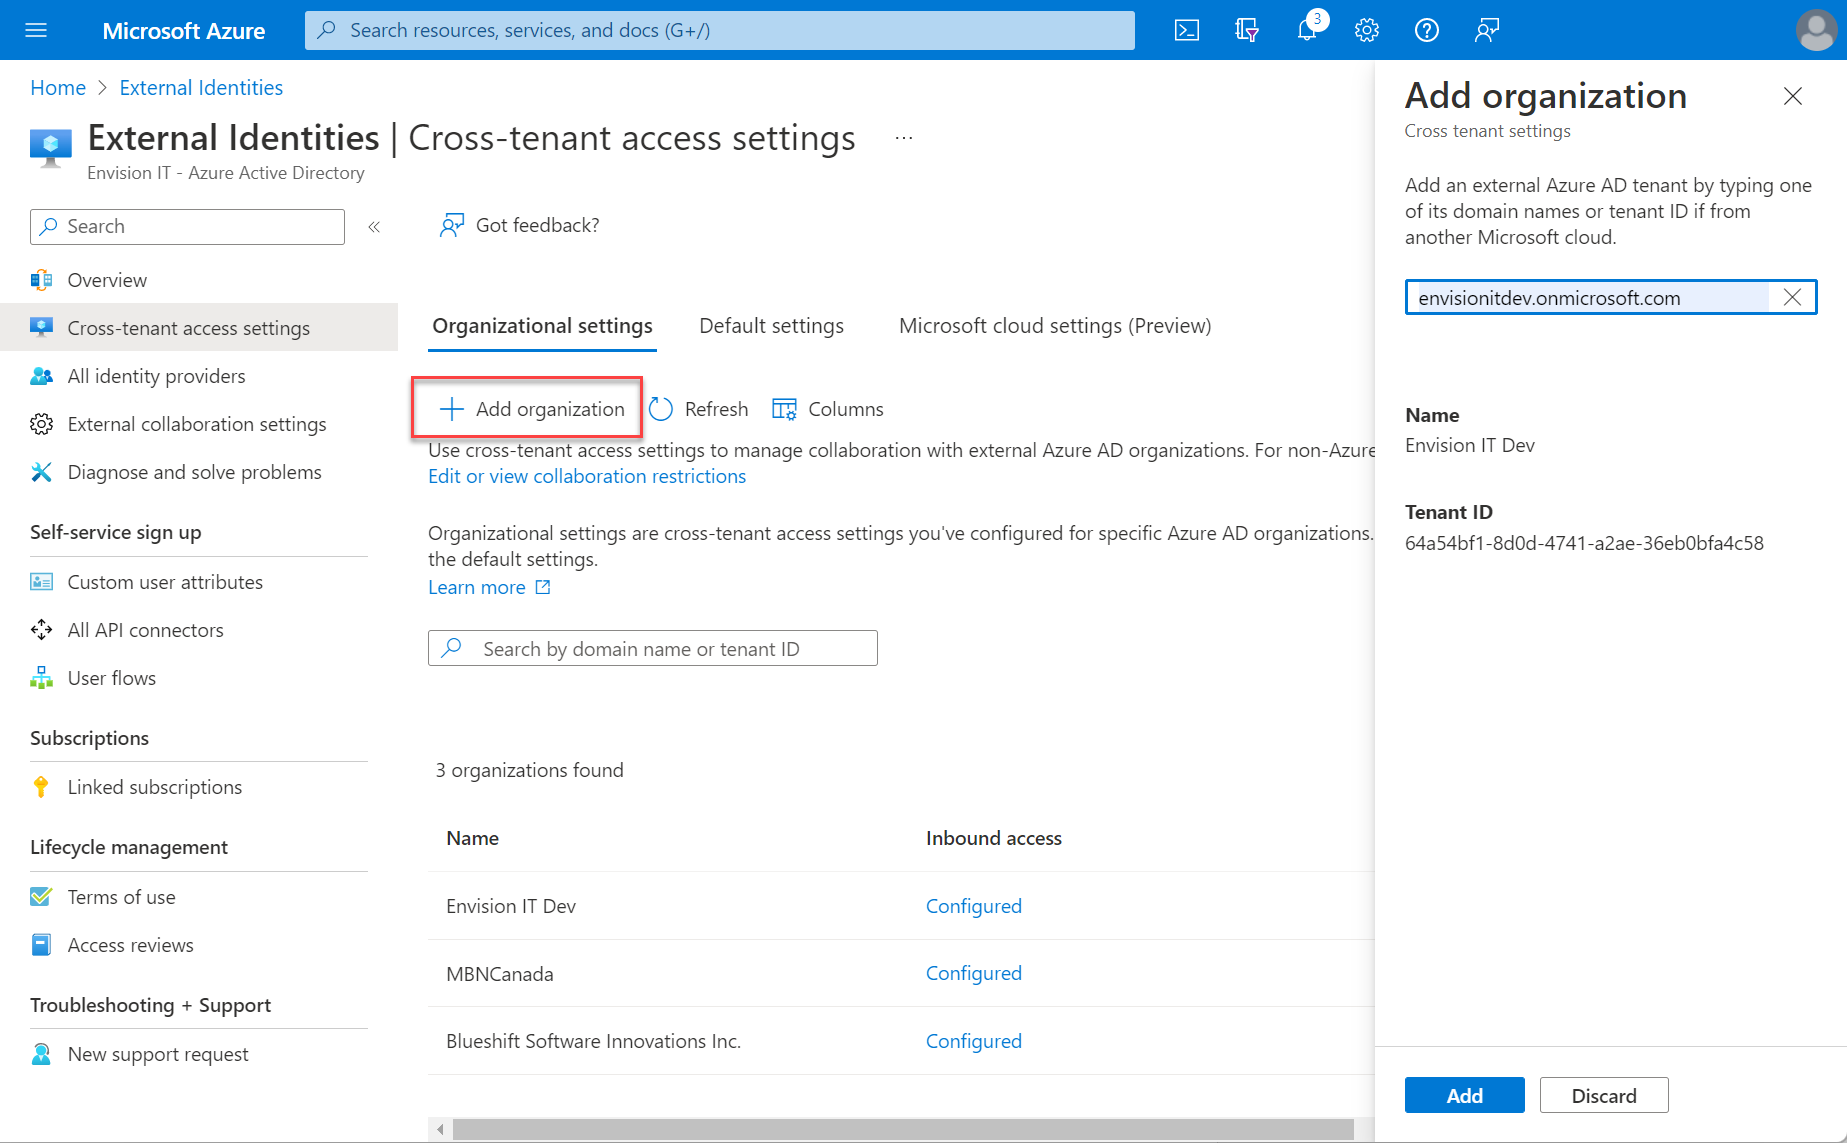Click the Got feedback person icon
This screenshot has width=1847, height=1143.
click(452, 225)
